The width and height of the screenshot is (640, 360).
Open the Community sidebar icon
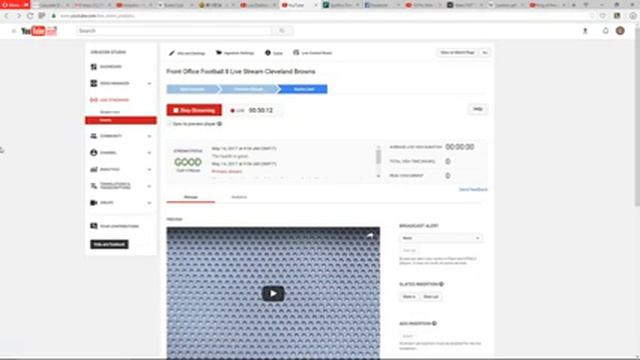click(x=94, y=136)
